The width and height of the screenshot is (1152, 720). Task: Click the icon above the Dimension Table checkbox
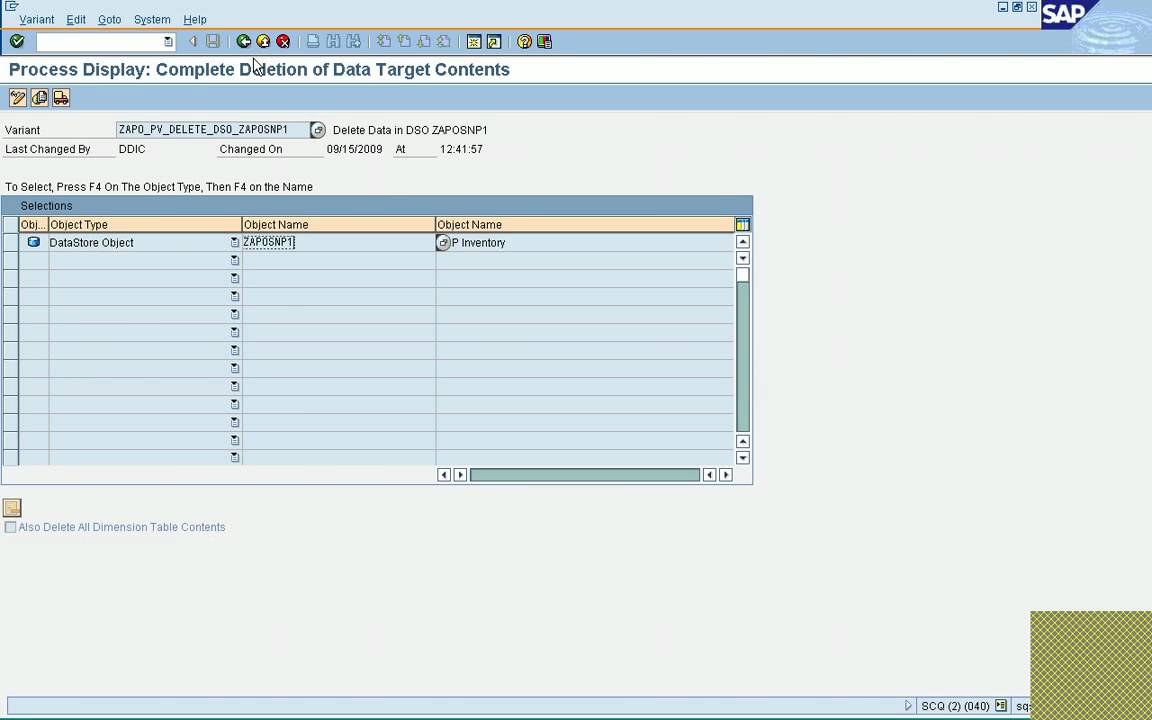[x=12, y=508]
